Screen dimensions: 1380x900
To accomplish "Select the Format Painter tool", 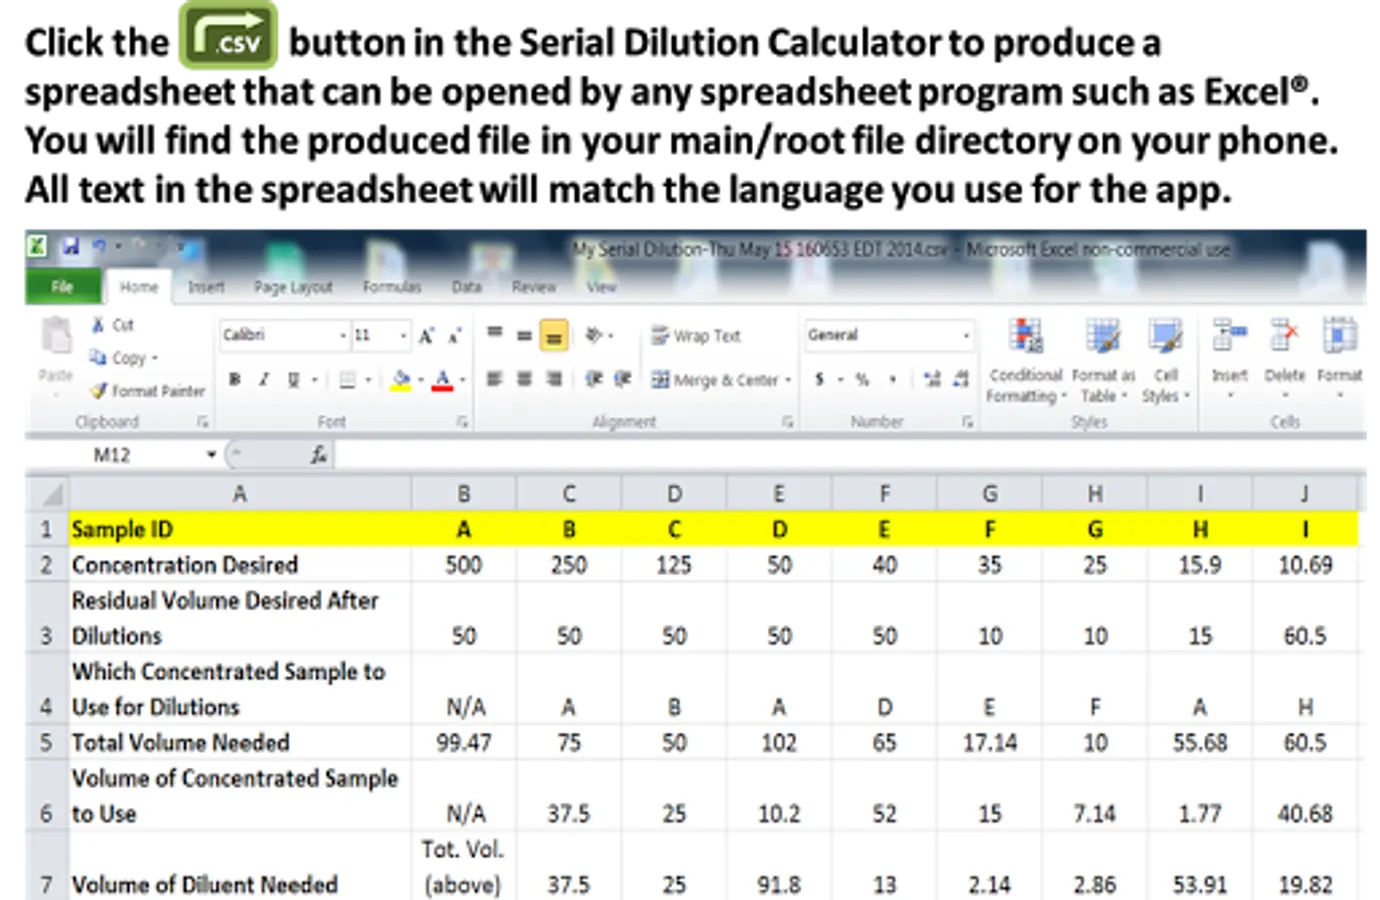I will [147, 390].
